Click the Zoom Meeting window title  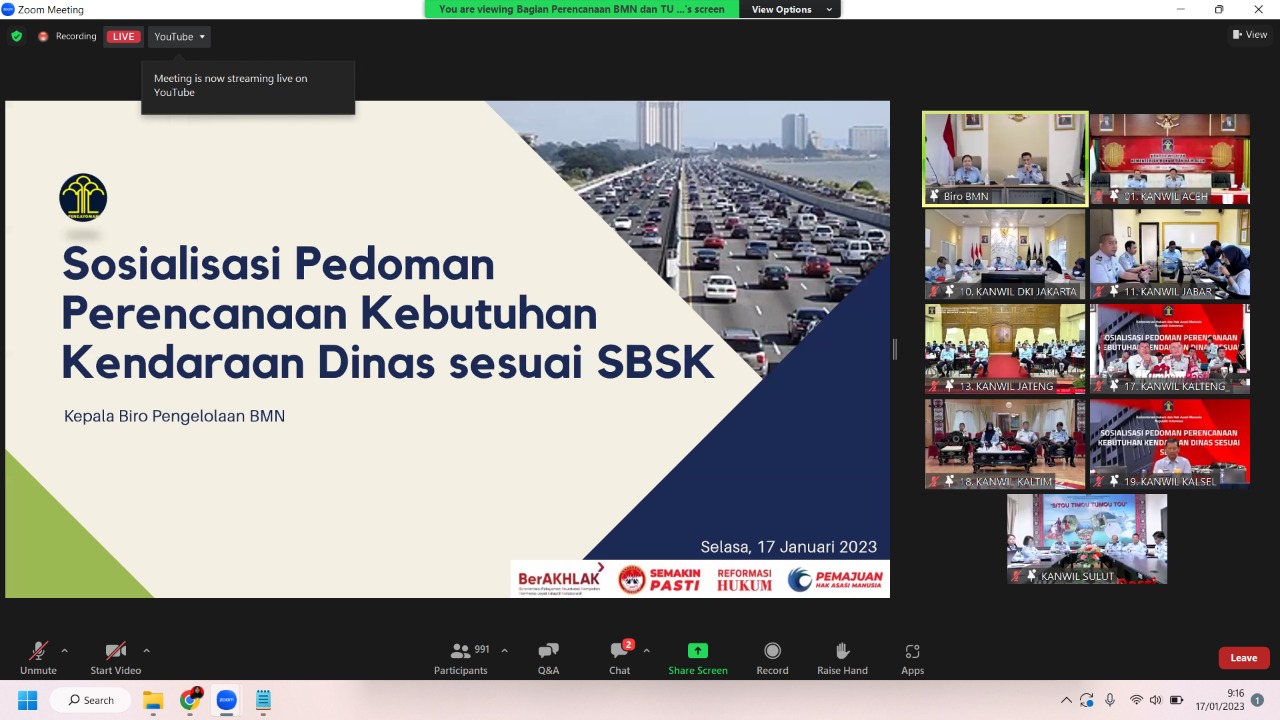tap(51, 9)
